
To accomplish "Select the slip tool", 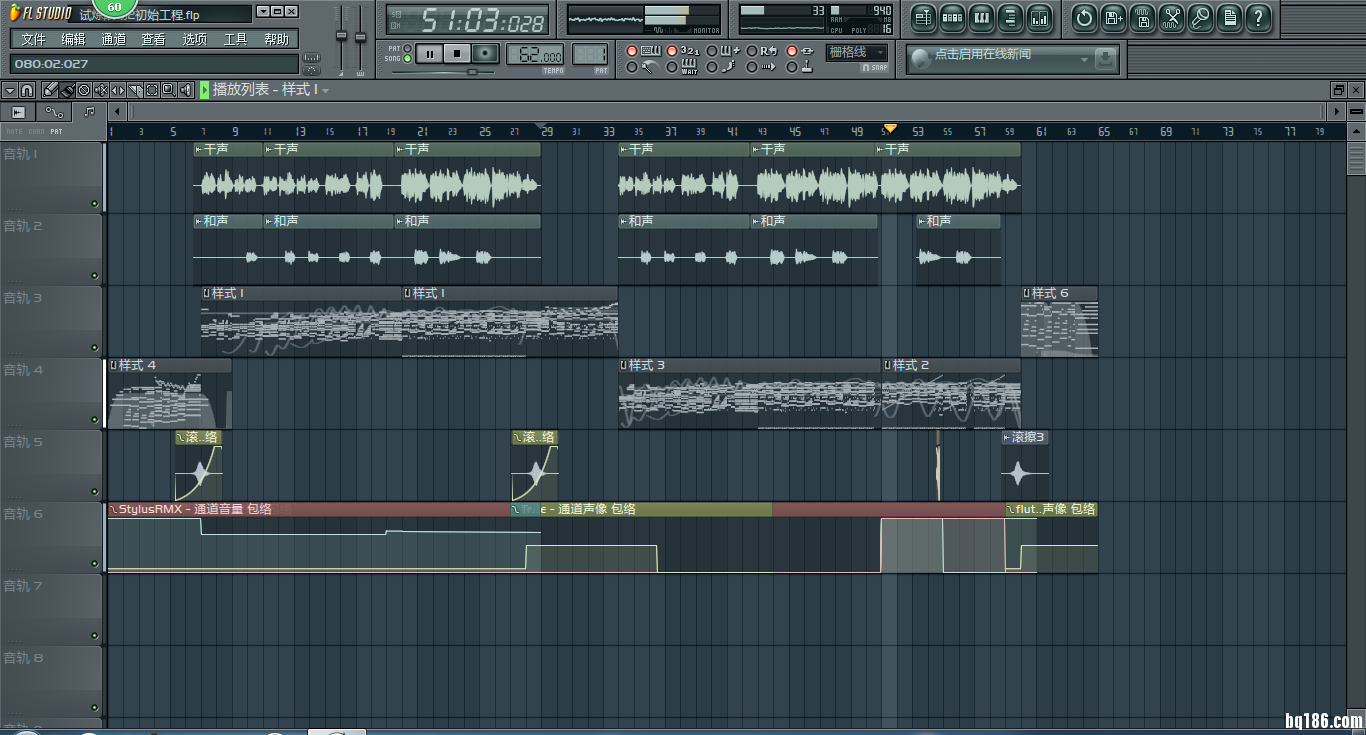I will [118, 90].
